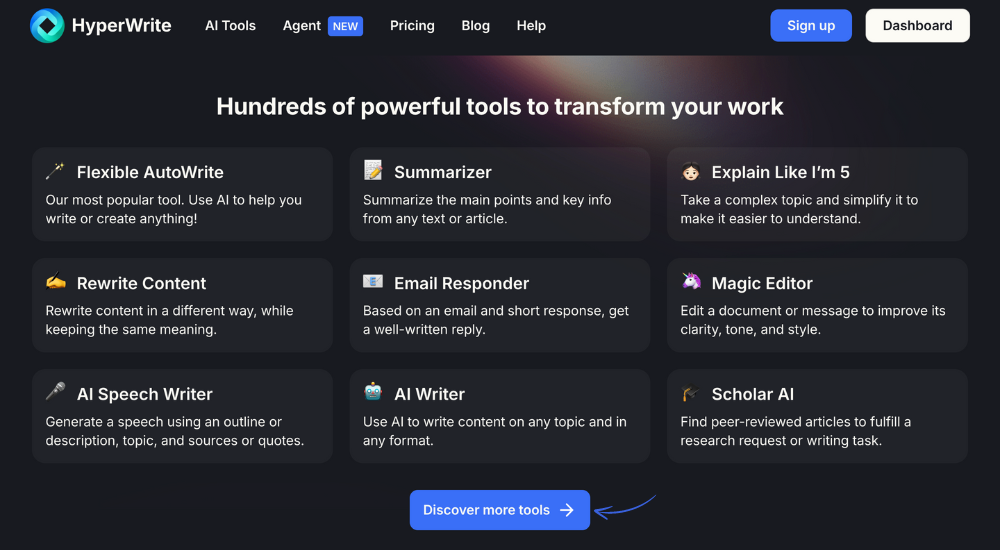
Task: Select the Scholar AI card description
Action: pos(795,431)
